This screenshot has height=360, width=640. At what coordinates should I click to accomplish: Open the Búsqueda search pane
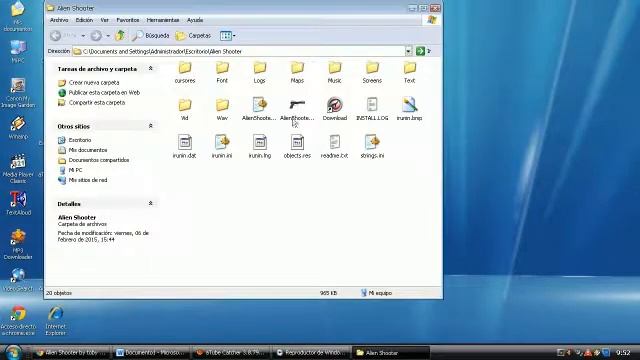tap(151, 36)
